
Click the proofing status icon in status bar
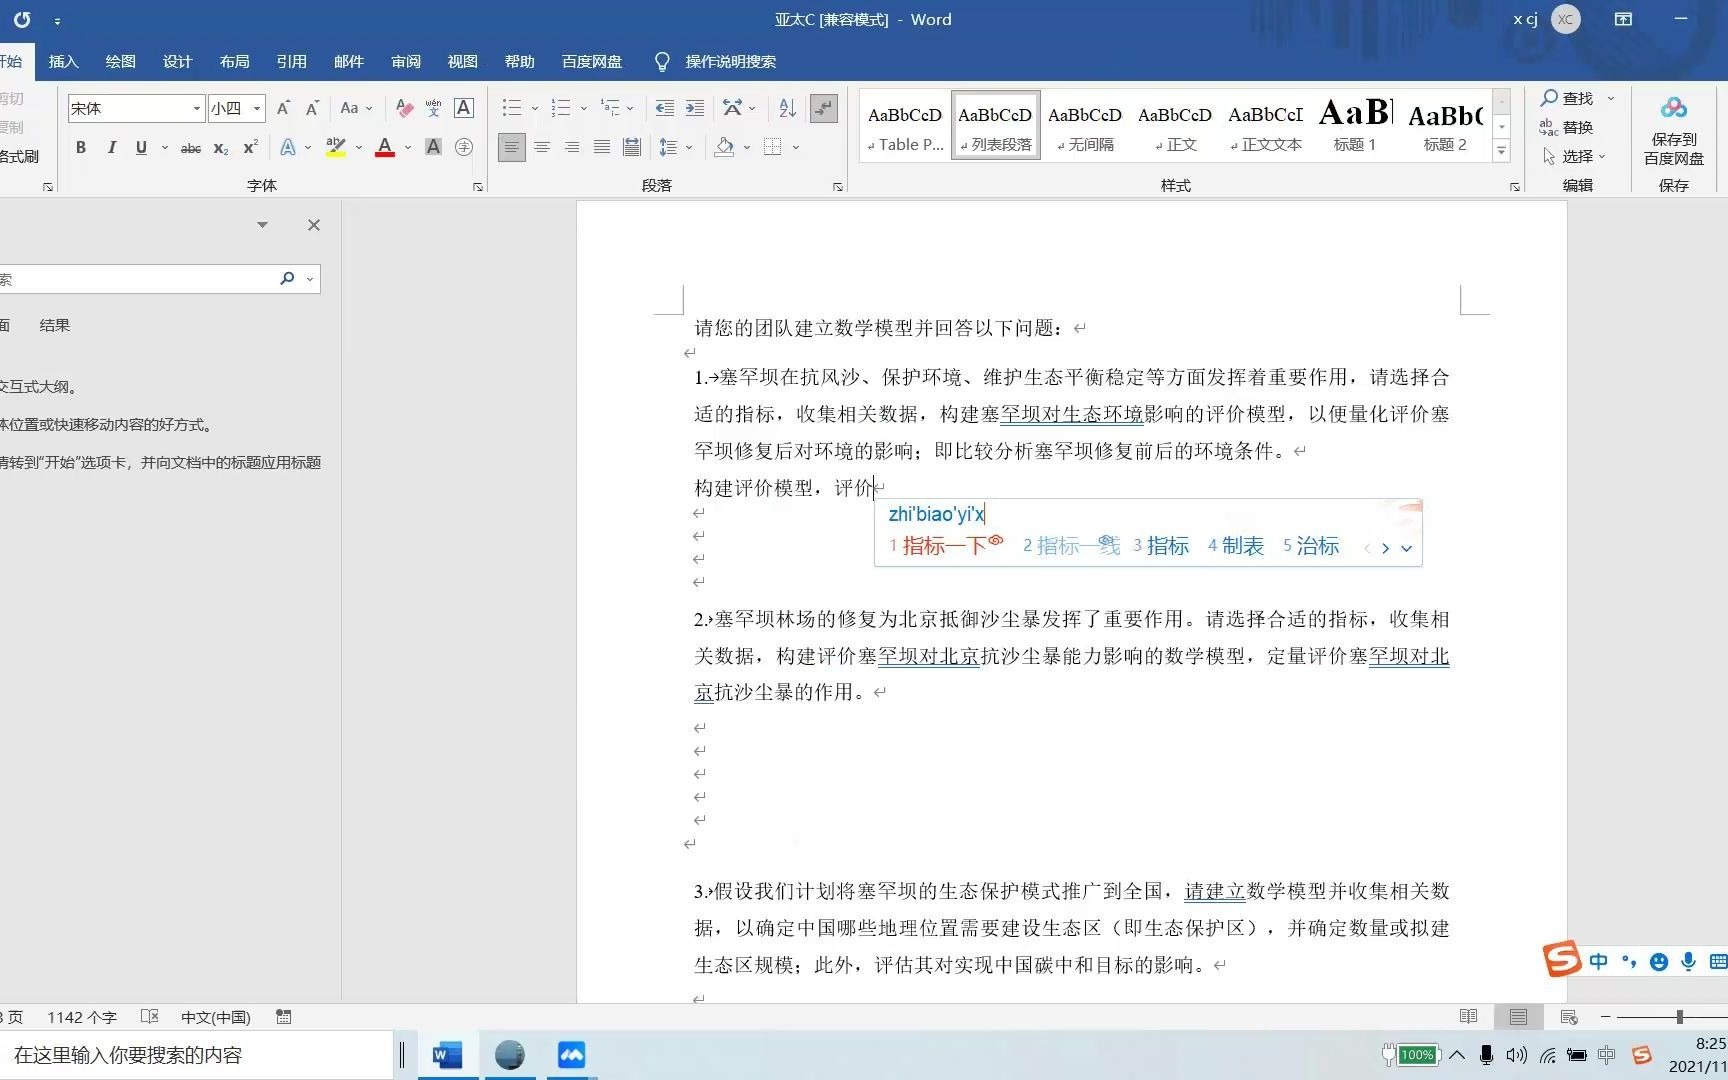click(x=150, y=1017)
